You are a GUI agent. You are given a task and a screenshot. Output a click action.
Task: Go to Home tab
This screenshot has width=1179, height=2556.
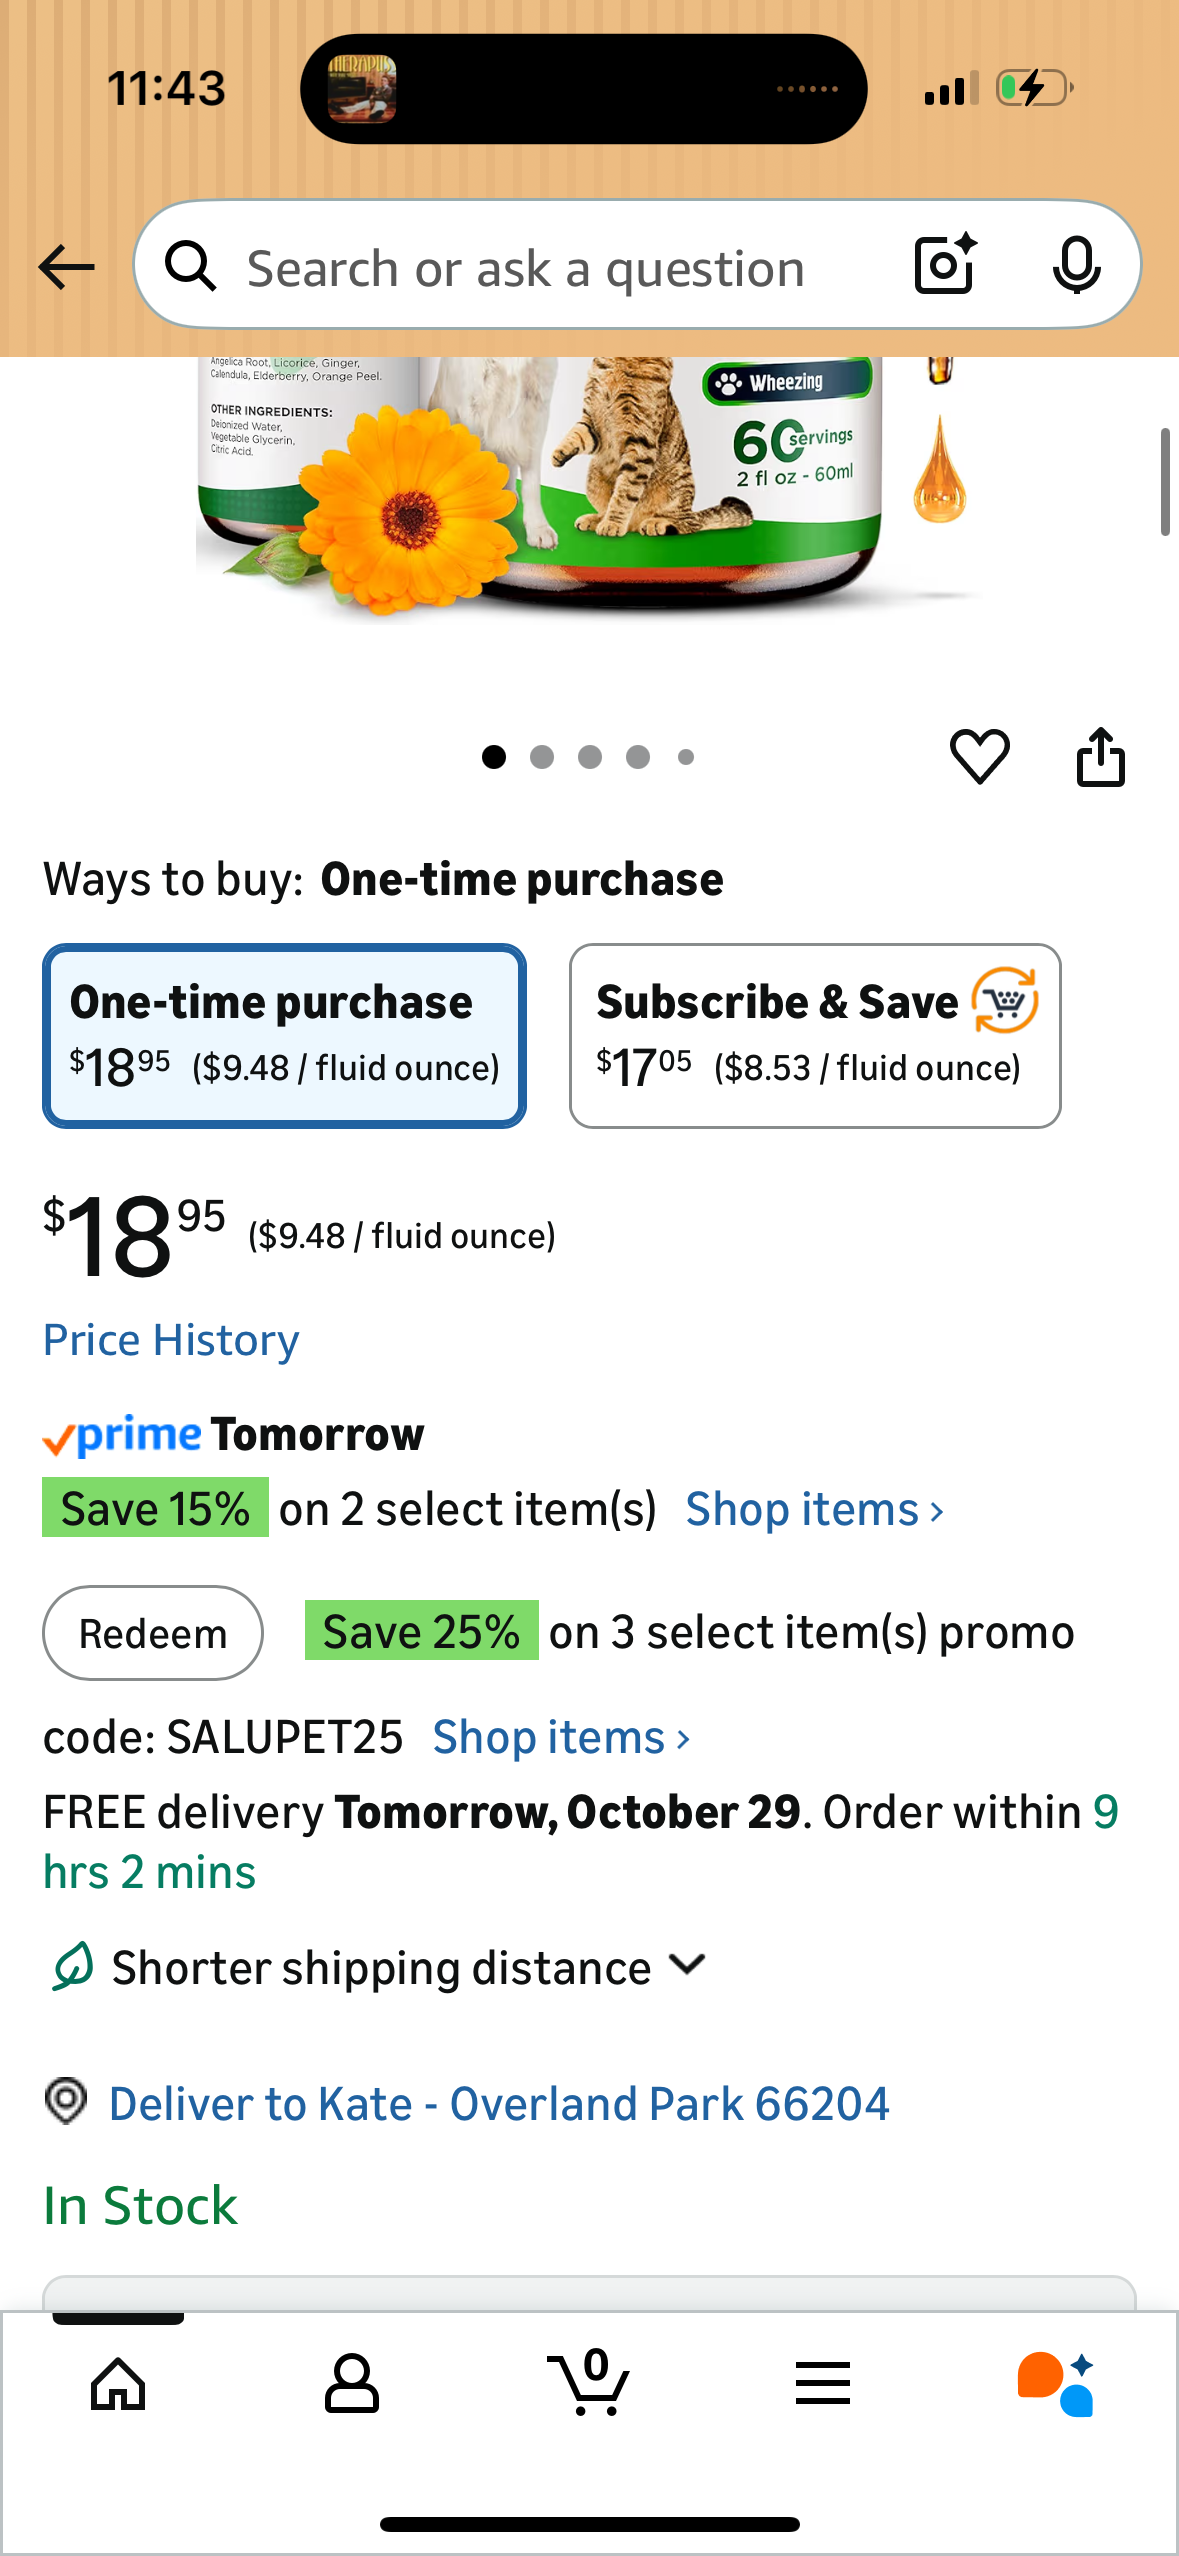click(119, 2384)
